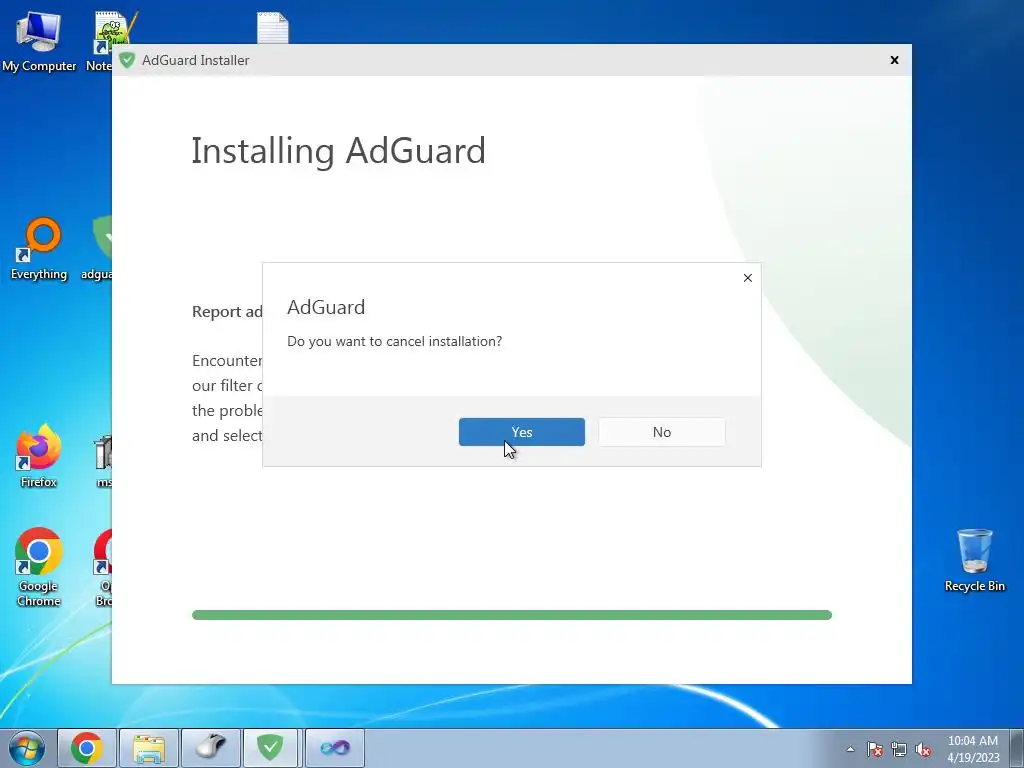Click the blue infinity taskbar icon
1024x768 pixels.
pos(334,748)
